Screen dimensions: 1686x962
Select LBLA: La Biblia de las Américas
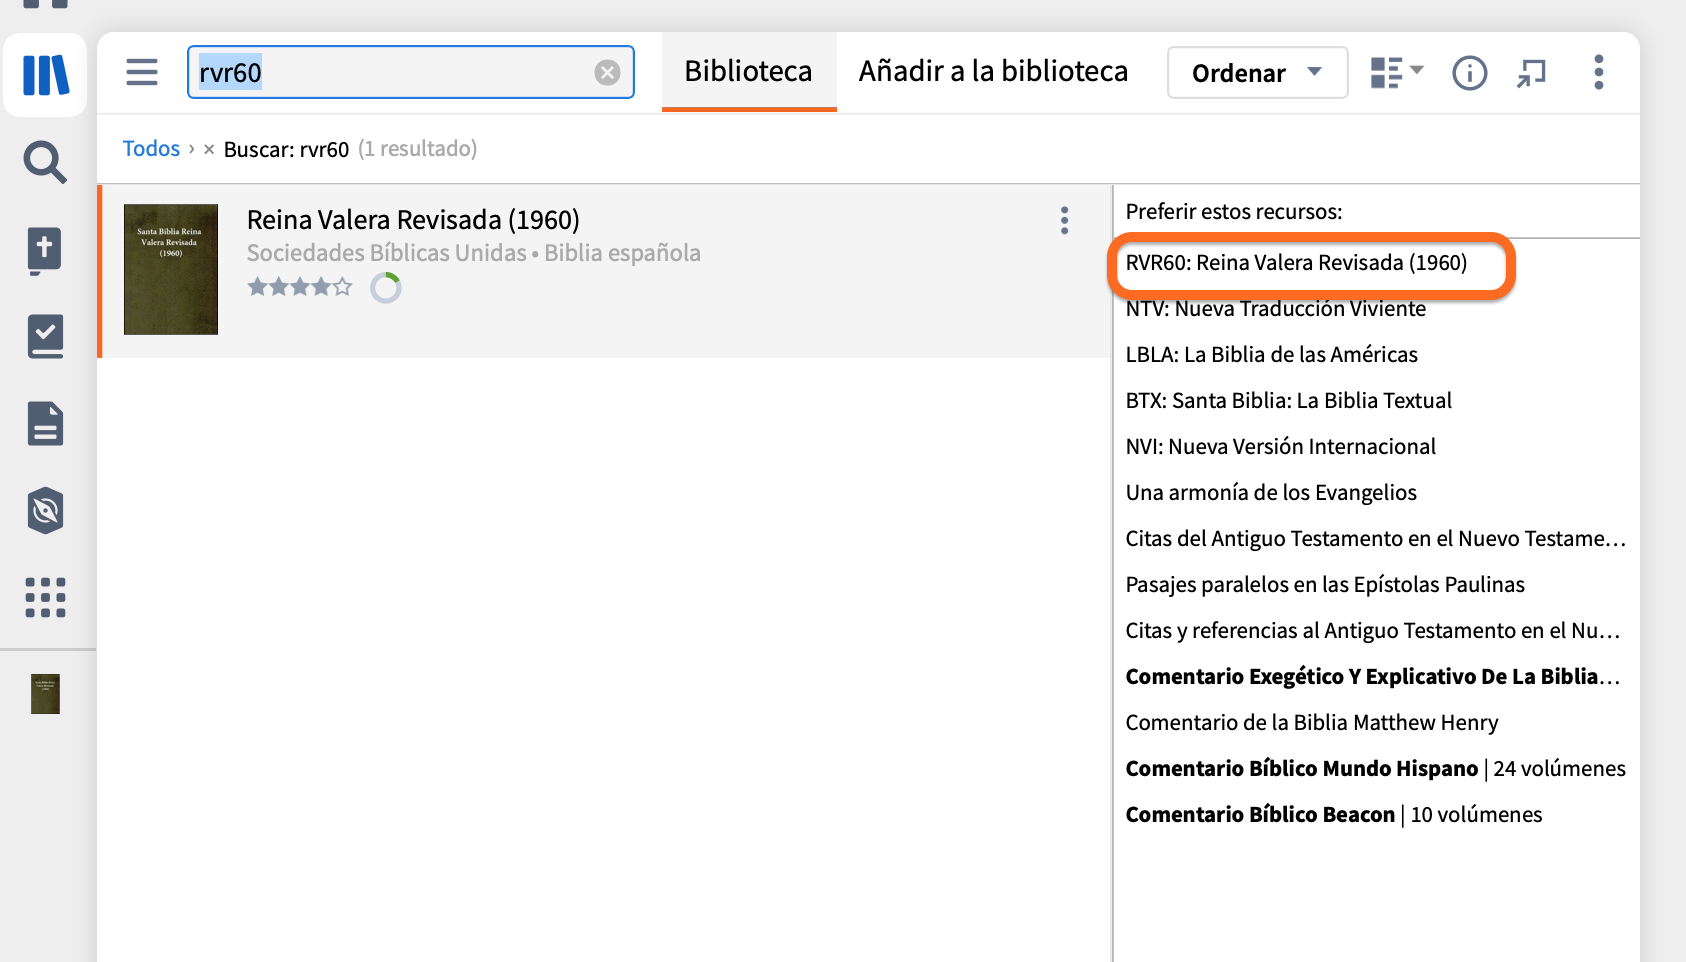click(x=1271, y=355)
